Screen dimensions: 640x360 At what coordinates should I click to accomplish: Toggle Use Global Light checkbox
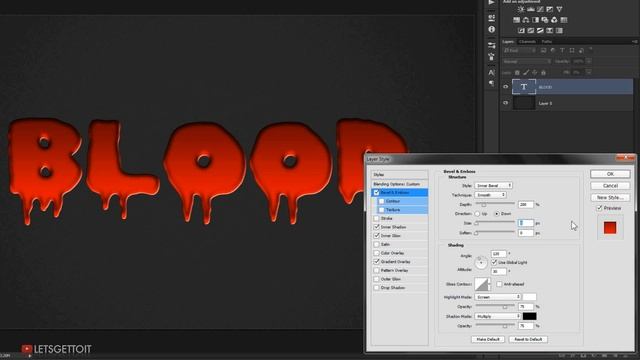tap(494, 262)
